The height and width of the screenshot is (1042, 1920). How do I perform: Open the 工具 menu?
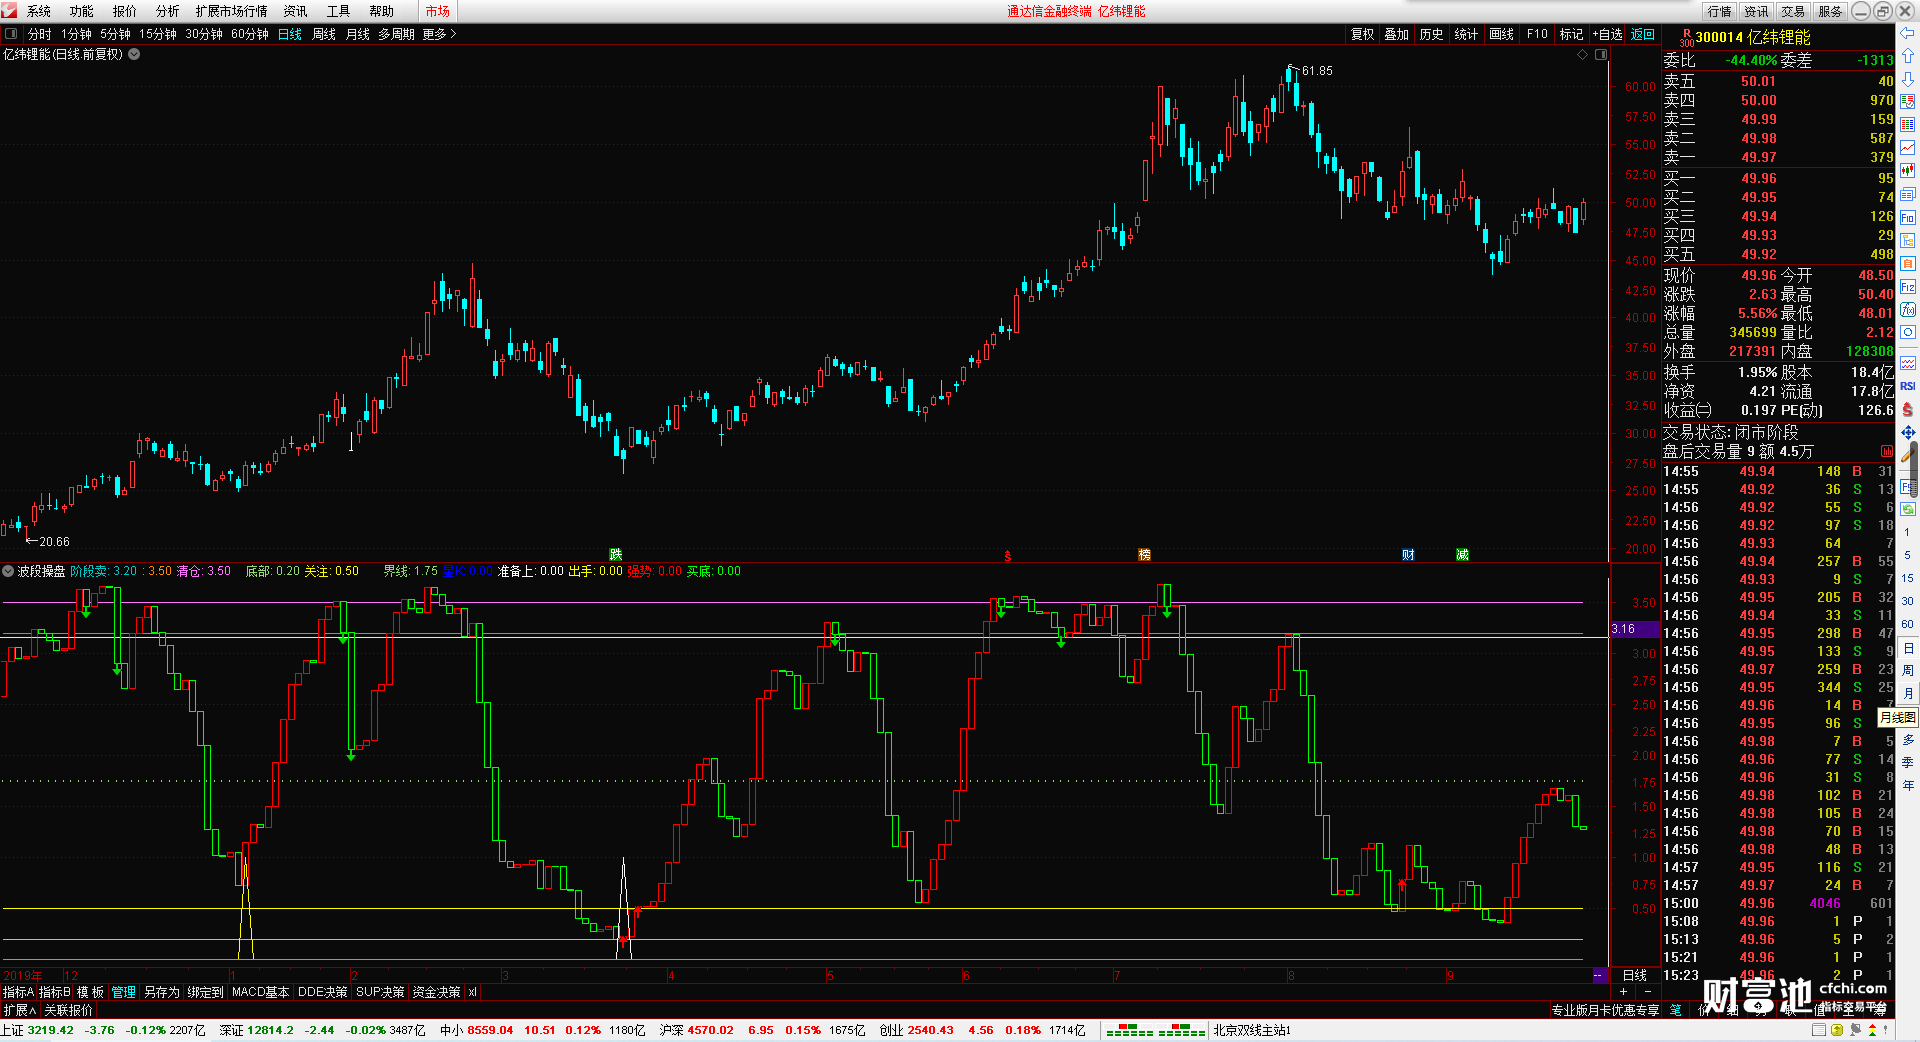pyautogui.click(x=339, y=11)
